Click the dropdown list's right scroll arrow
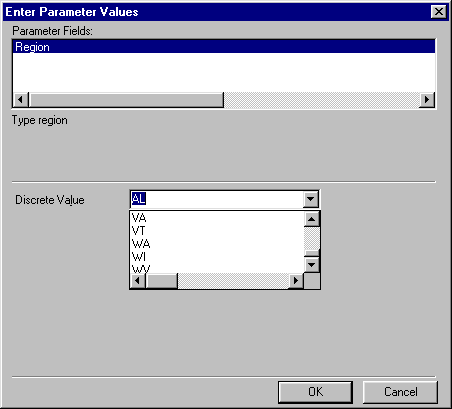The height and width of the screenshot is (409, 452). coord(296,281)
